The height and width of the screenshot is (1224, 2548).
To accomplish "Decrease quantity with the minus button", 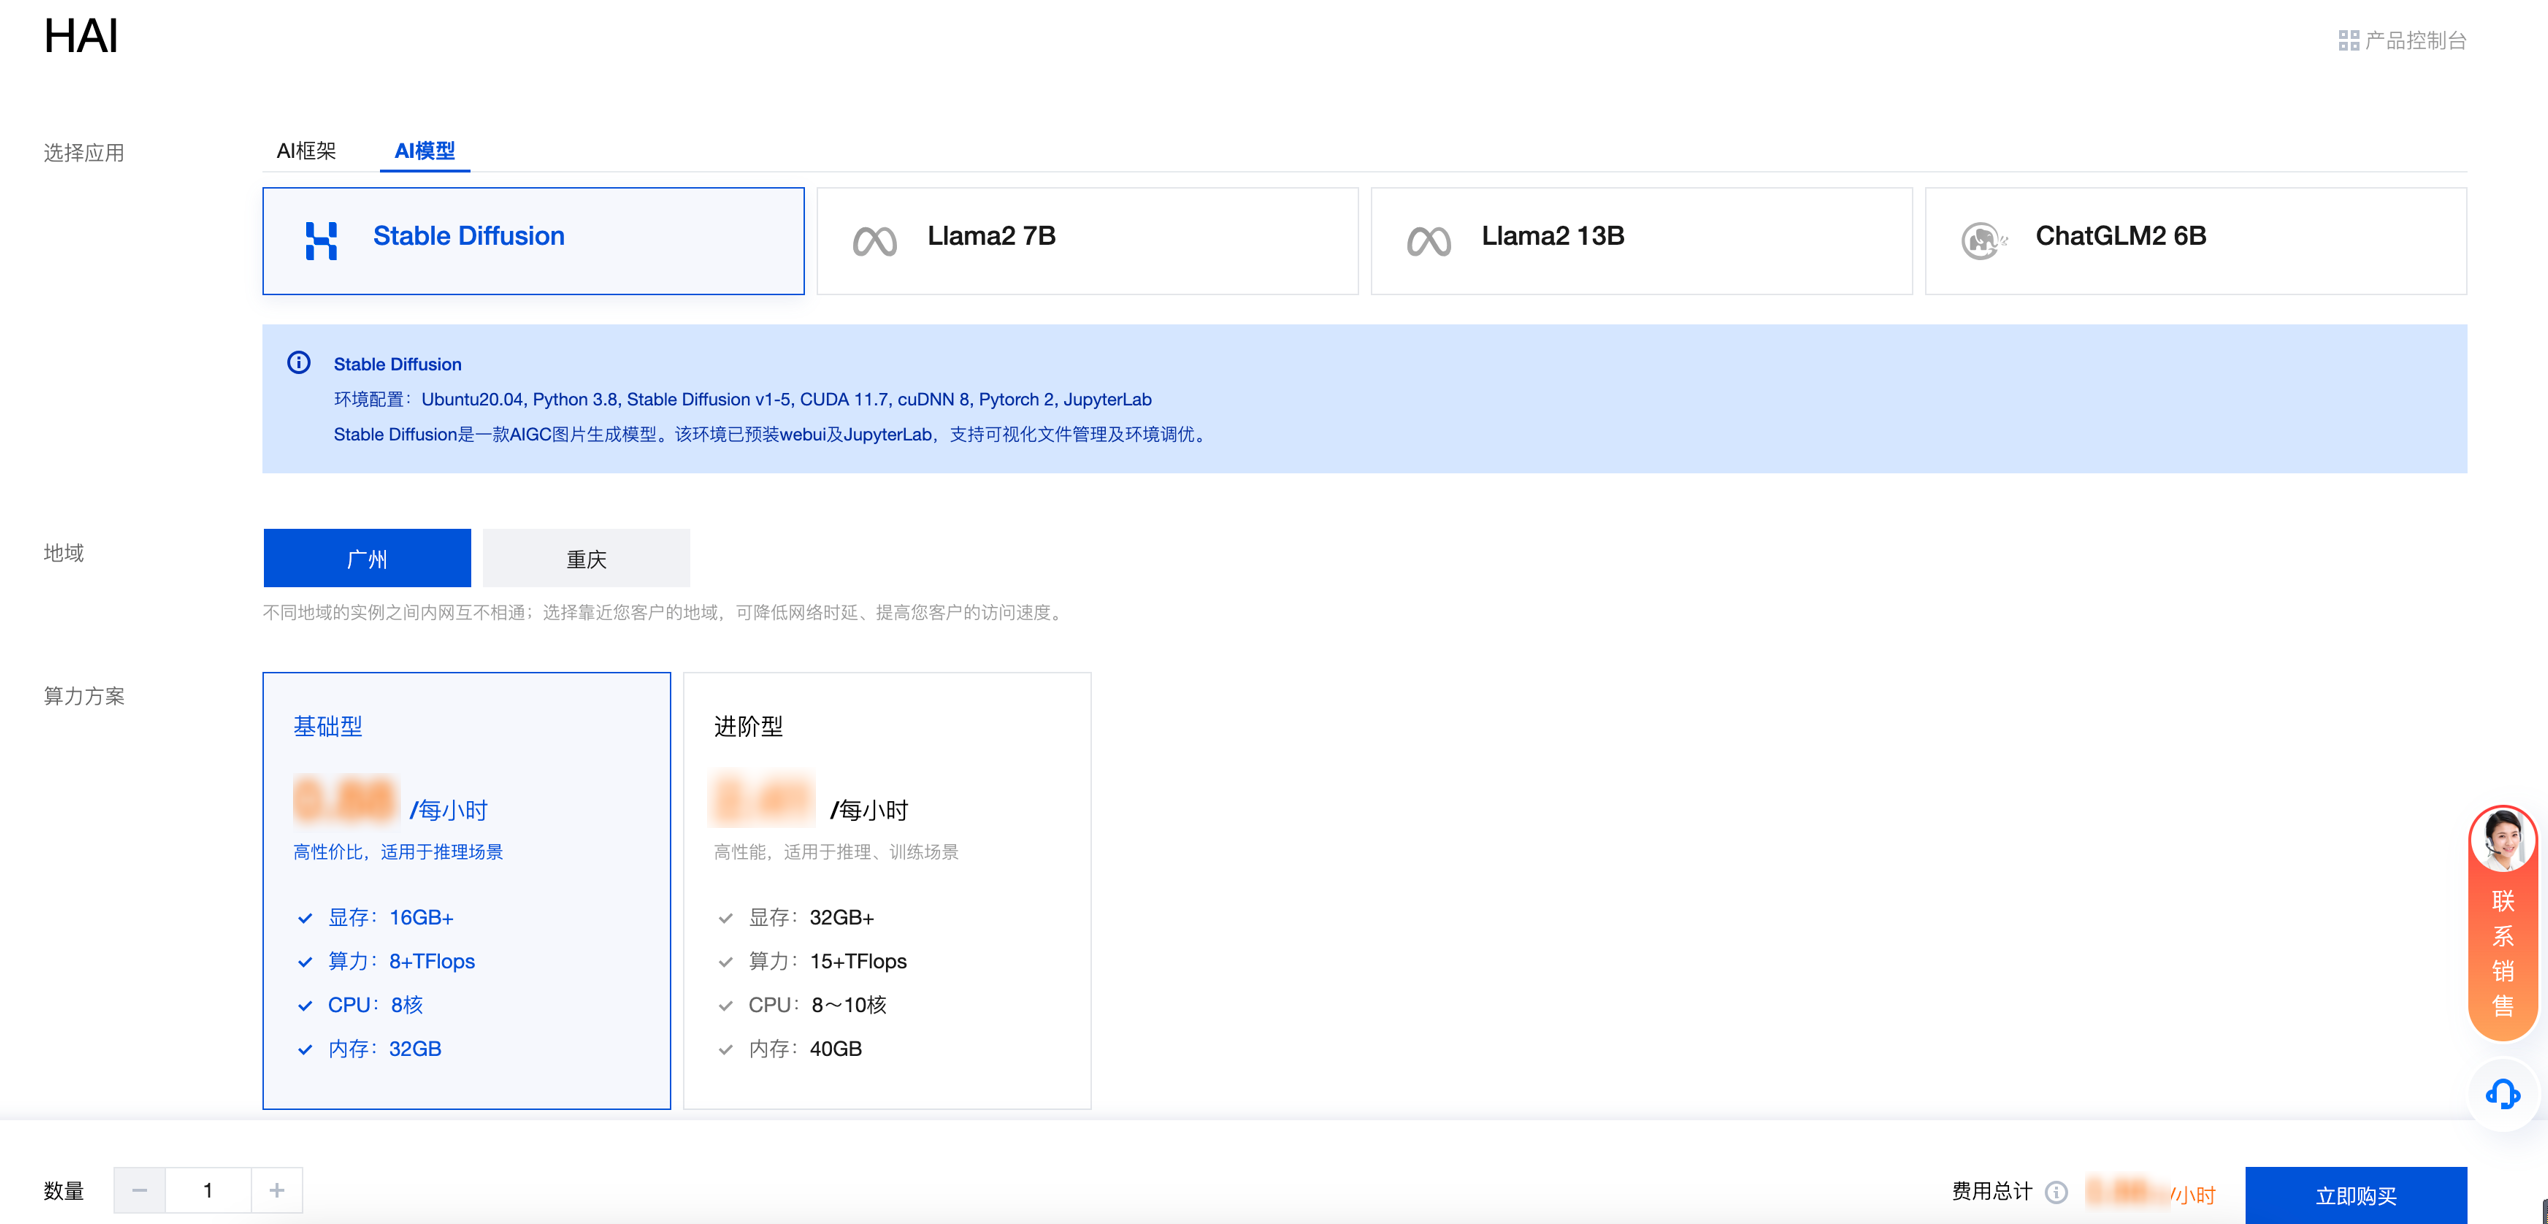I will coord(139,1190).
